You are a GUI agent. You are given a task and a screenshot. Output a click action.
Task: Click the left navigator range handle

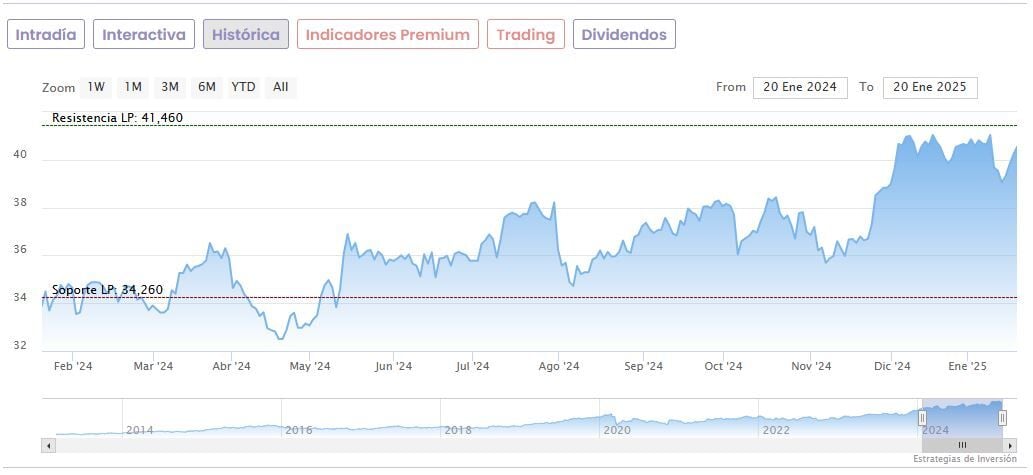pyautogui.click(x=922, y=417)
